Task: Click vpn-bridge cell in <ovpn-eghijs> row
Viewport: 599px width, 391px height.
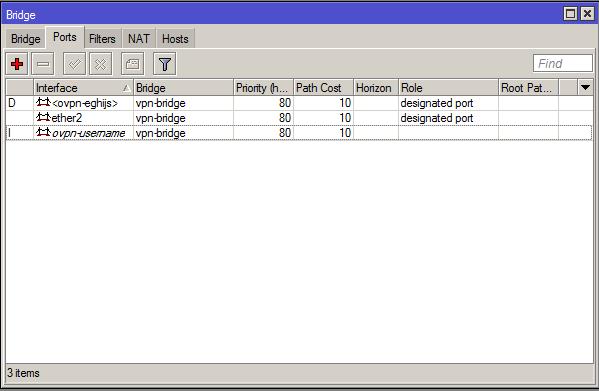Action: point(160,103)
